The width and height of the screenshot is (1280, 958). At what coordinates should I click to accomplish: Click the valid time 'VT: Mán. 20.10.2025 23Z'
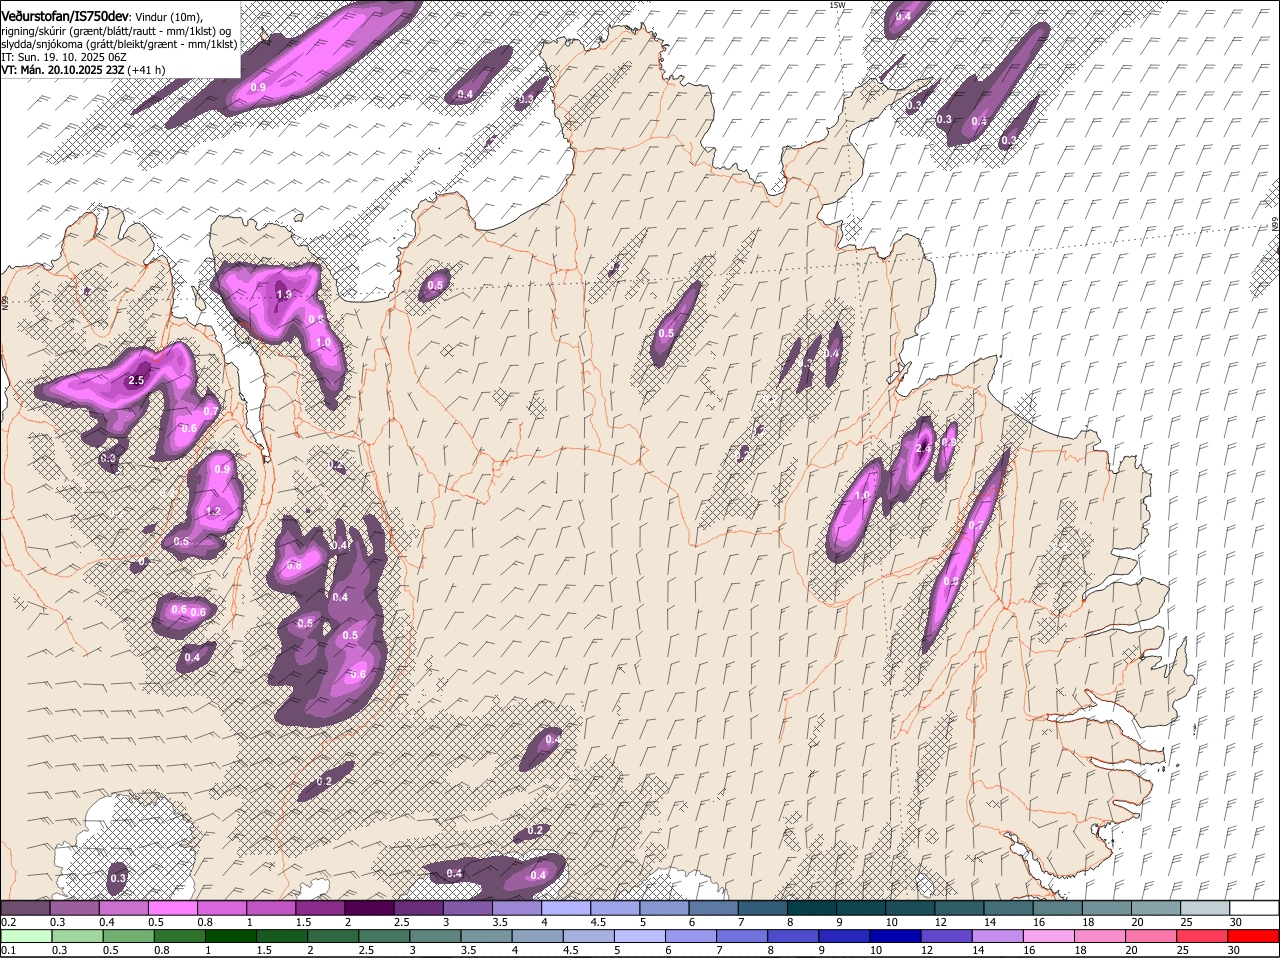62,70
